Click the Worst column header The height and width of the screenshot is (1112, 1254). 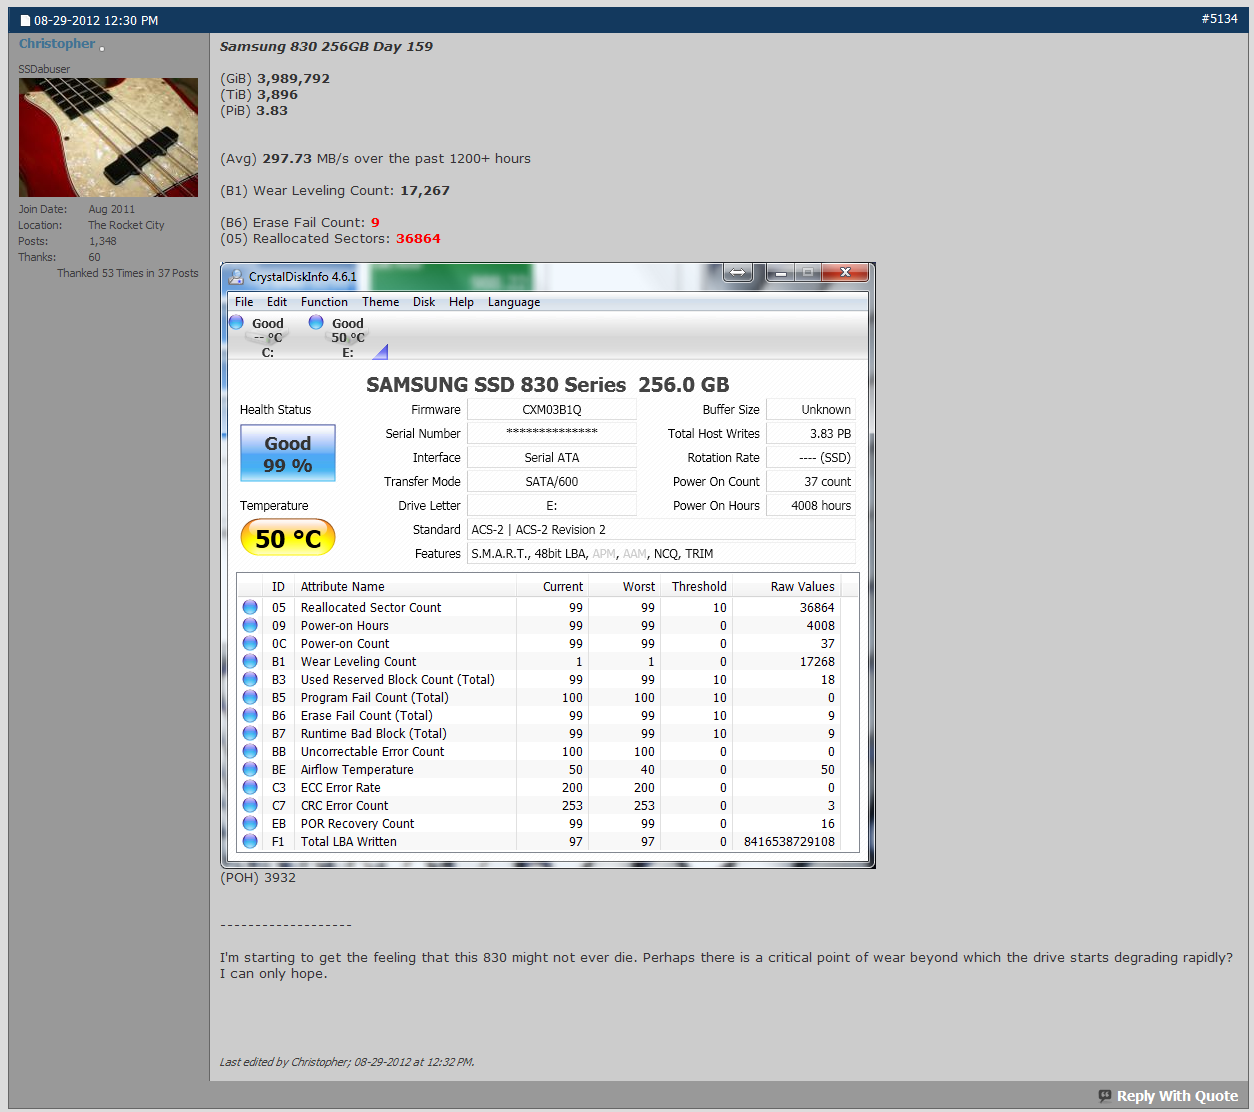point(625,587)
